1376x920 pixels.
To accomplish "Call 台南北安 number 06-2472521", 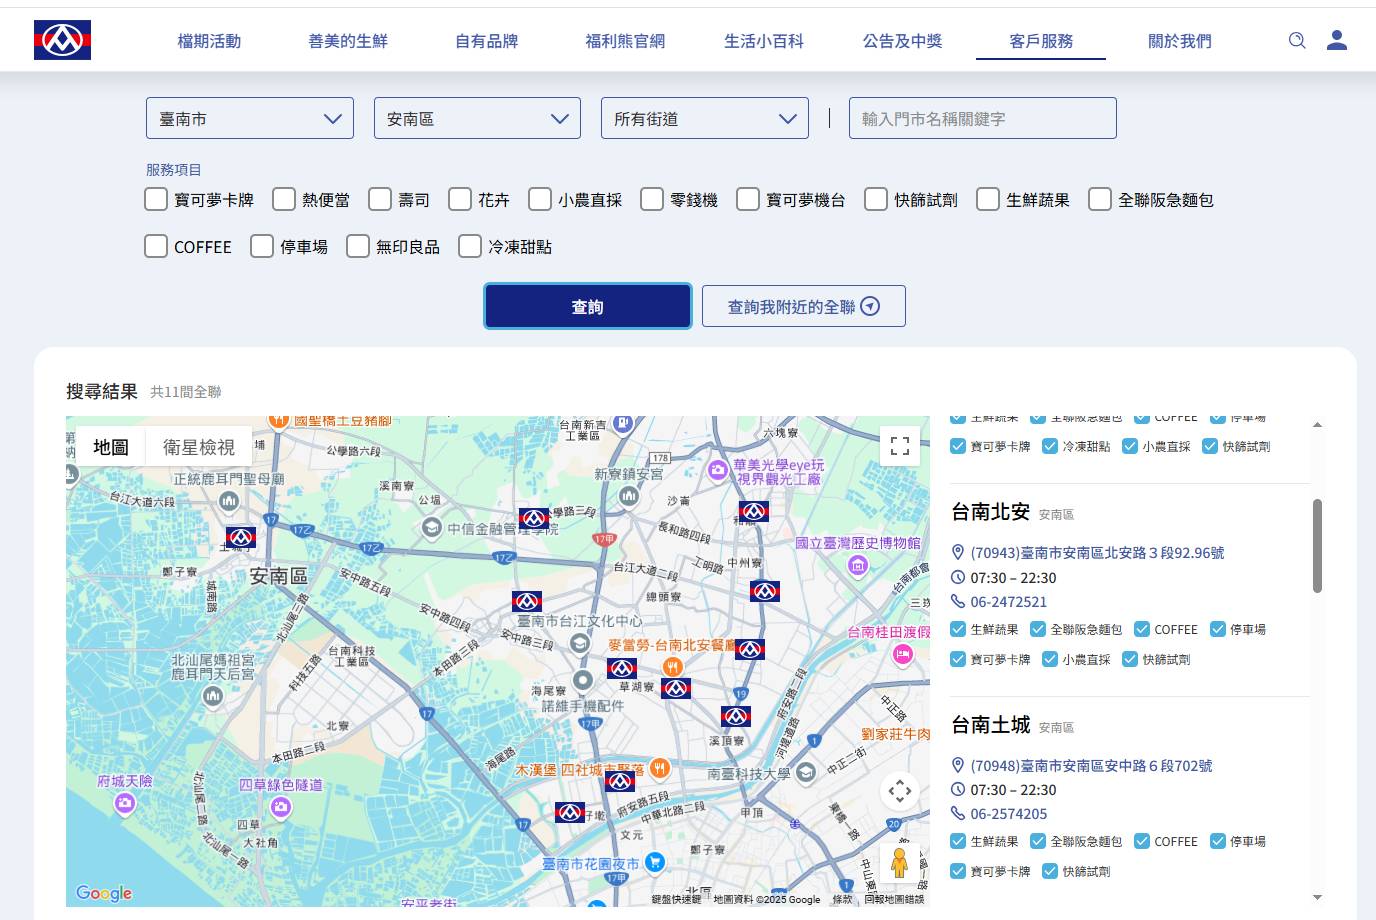I will (x=1009, y=601).
